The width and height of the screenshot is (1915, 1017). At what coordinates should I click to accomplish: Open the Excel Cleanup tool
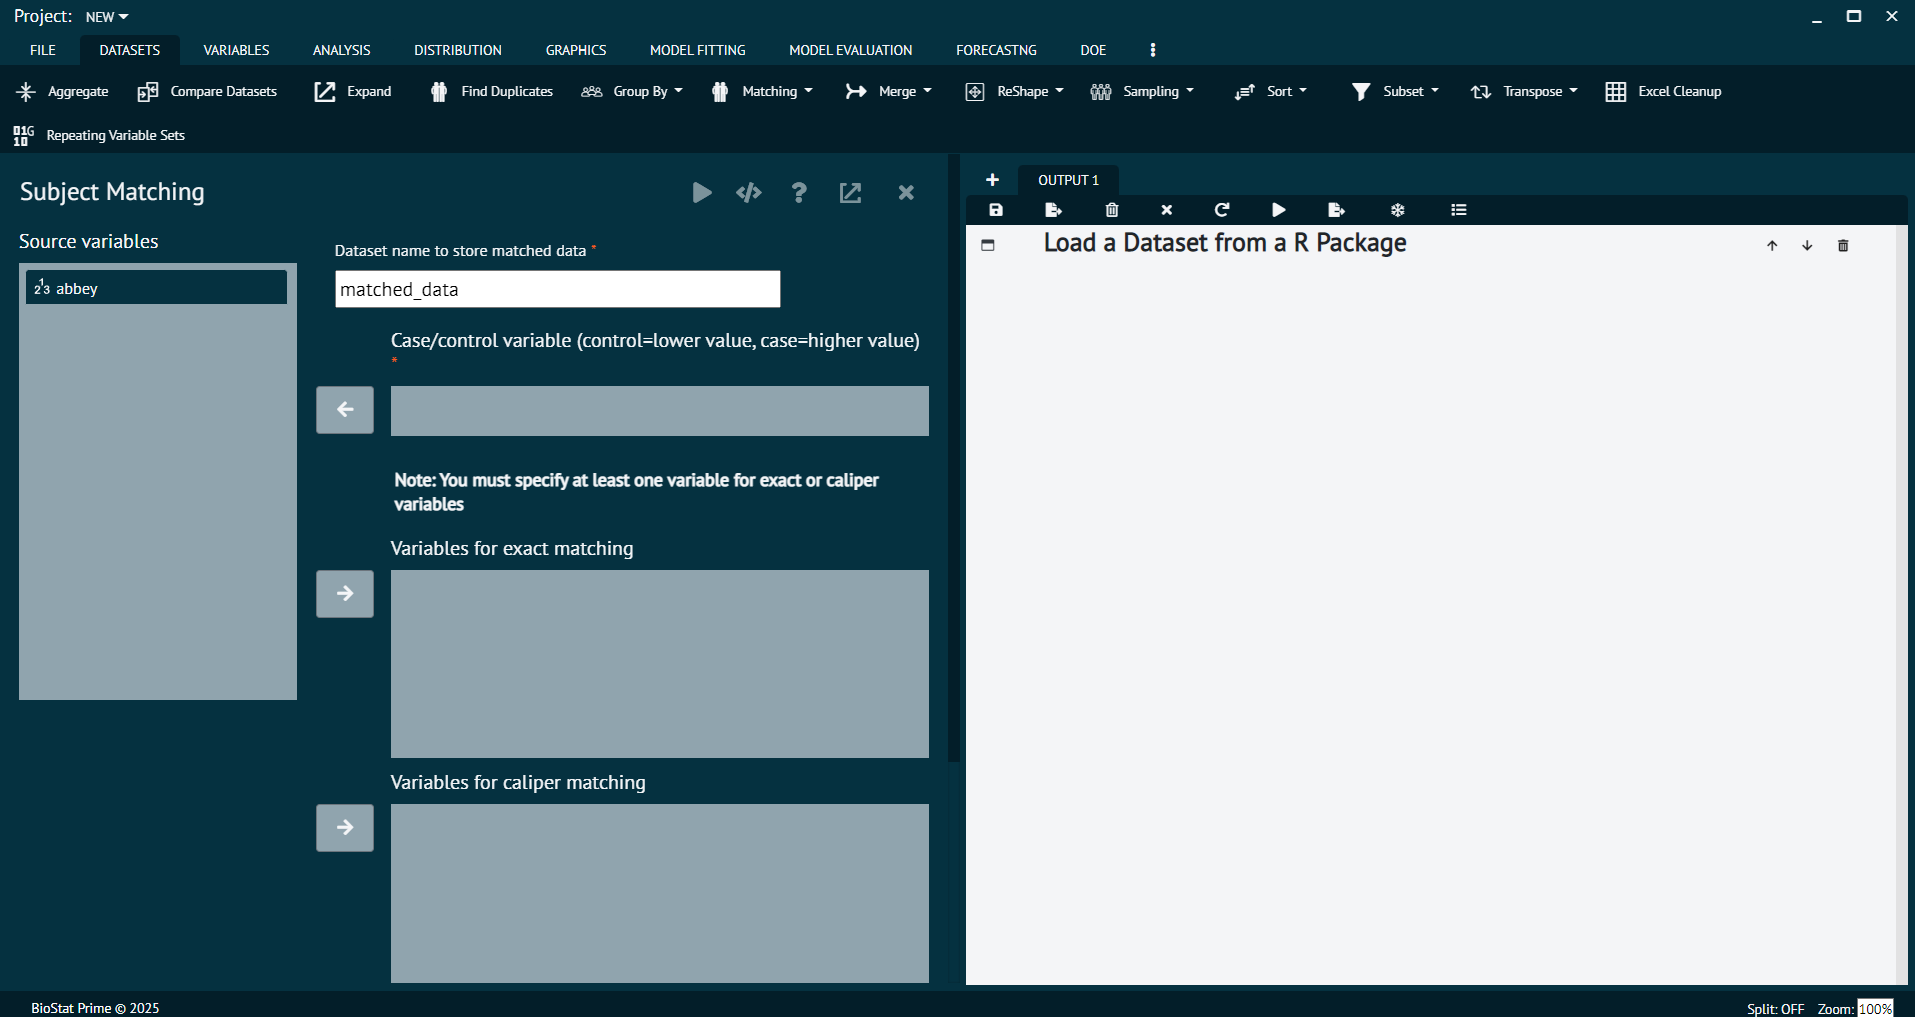pyautogui.click(x=1663, y=91)
